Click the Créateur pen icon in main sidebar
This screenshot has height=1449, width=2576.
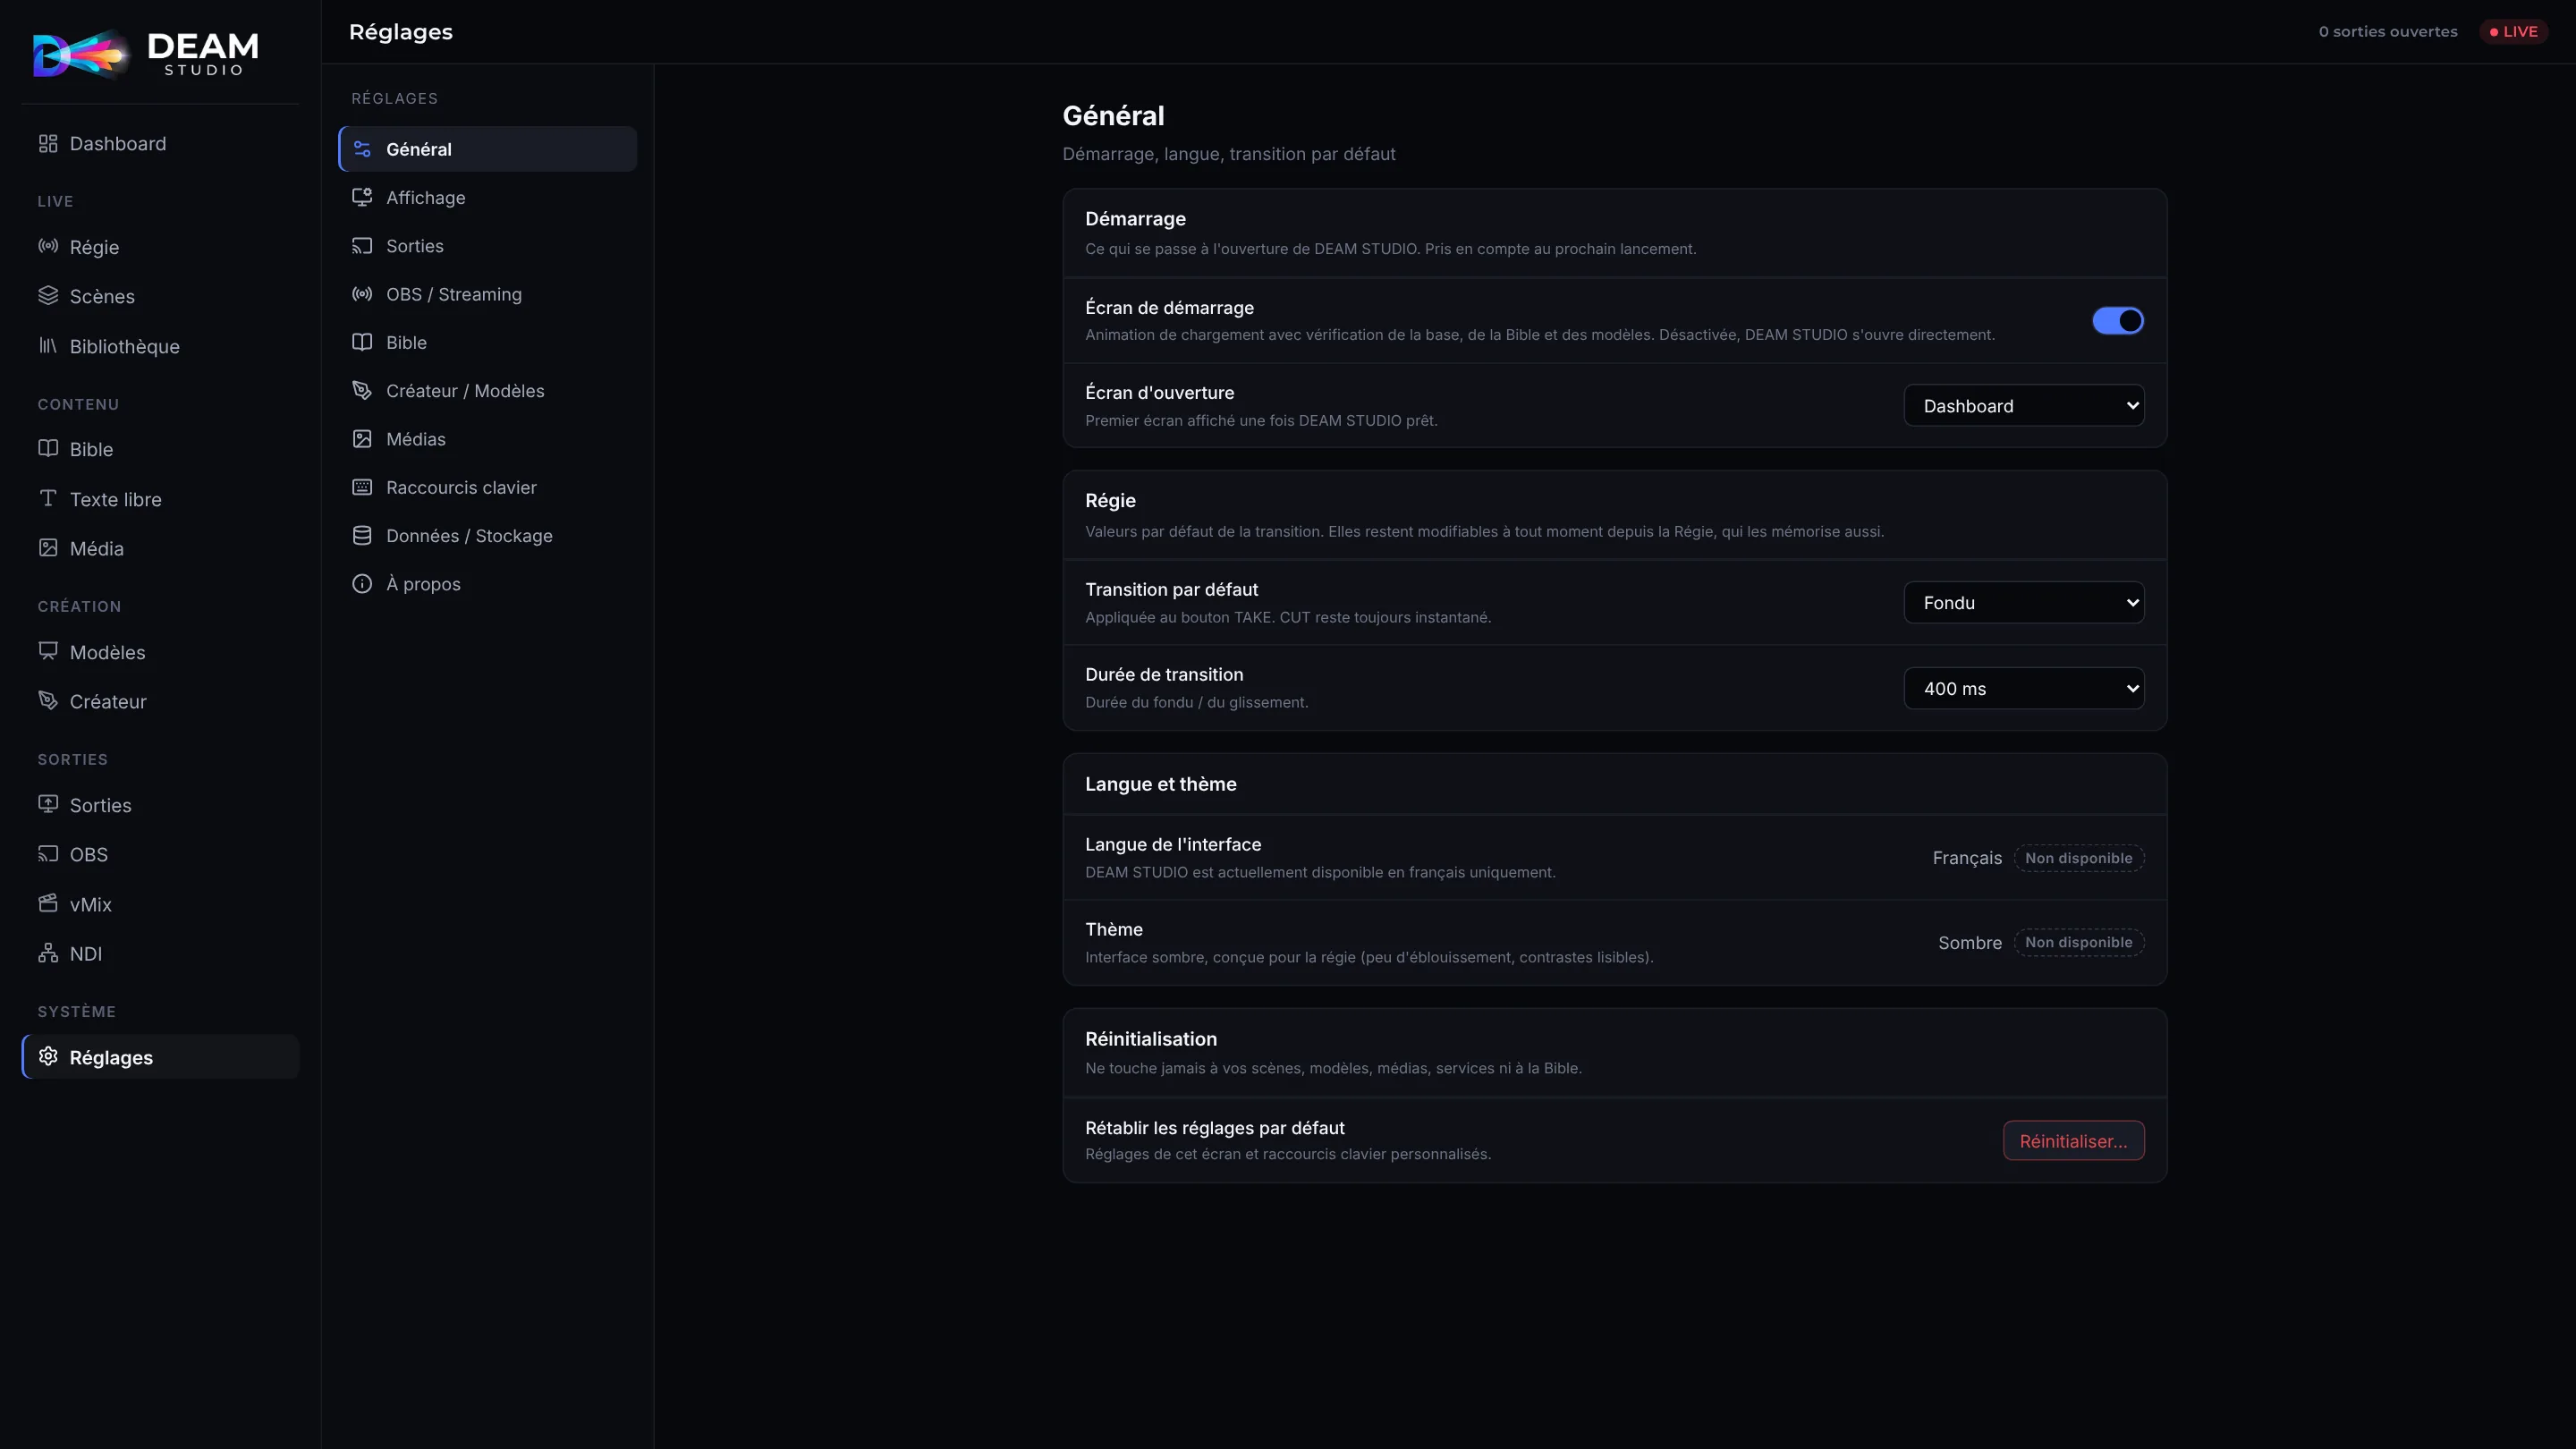click(x=48, y=700)
